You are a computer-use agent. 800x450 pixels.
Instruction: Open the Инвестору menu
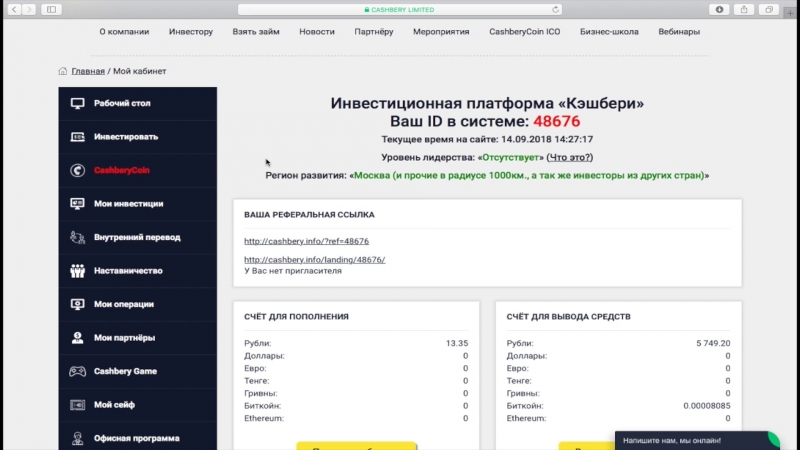191,32
